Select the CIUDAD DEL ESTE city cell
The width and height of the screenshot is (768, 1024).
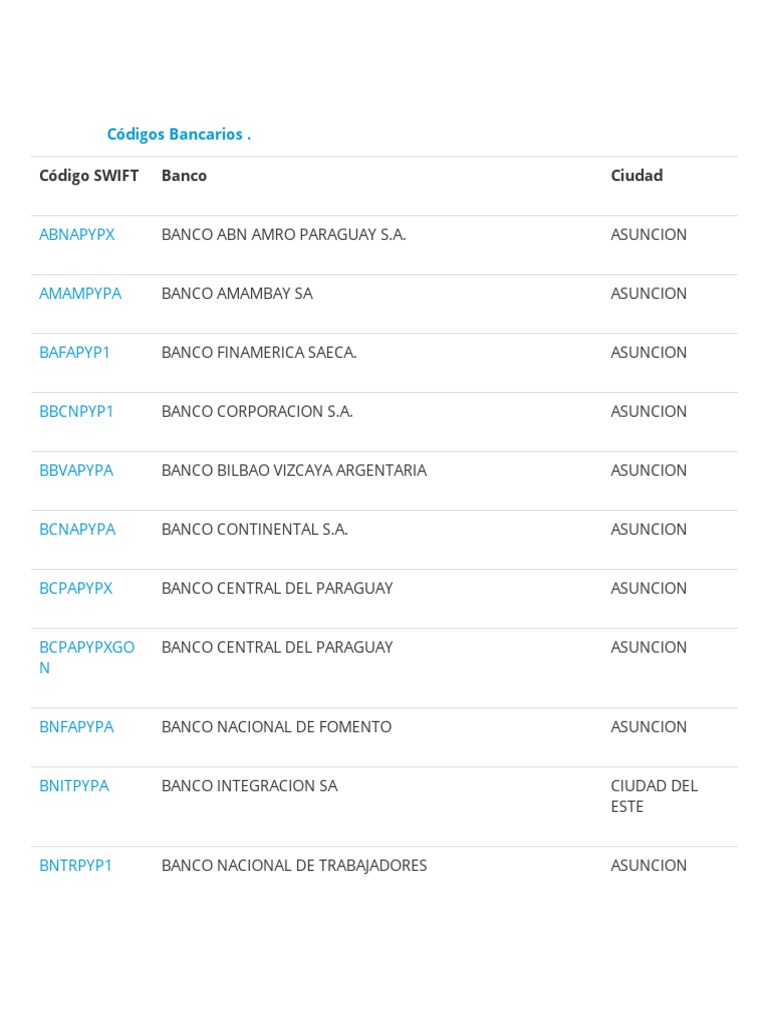pos(654,796)
